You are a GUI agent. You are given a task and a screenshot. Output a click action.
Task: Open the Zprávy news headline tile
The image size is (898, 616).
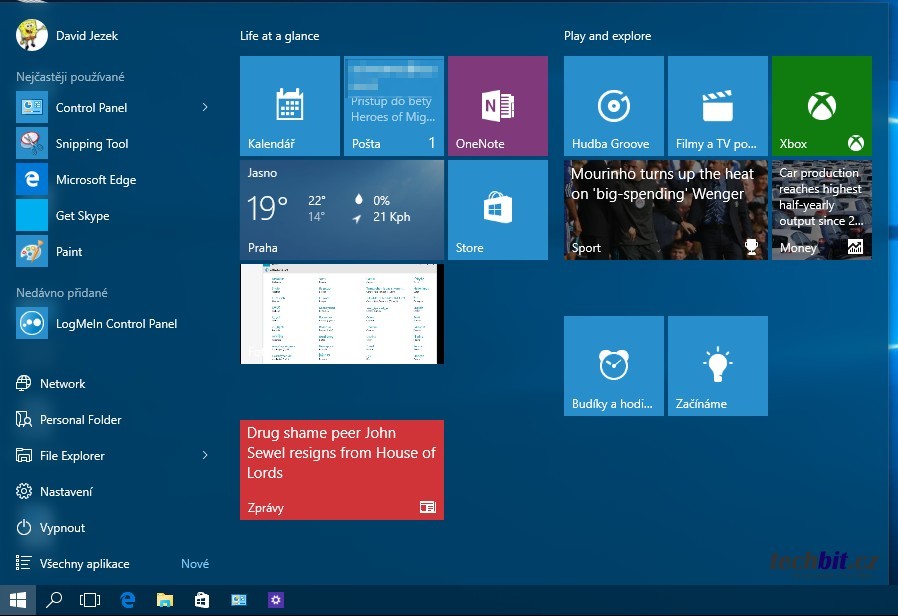coord(342,470)
